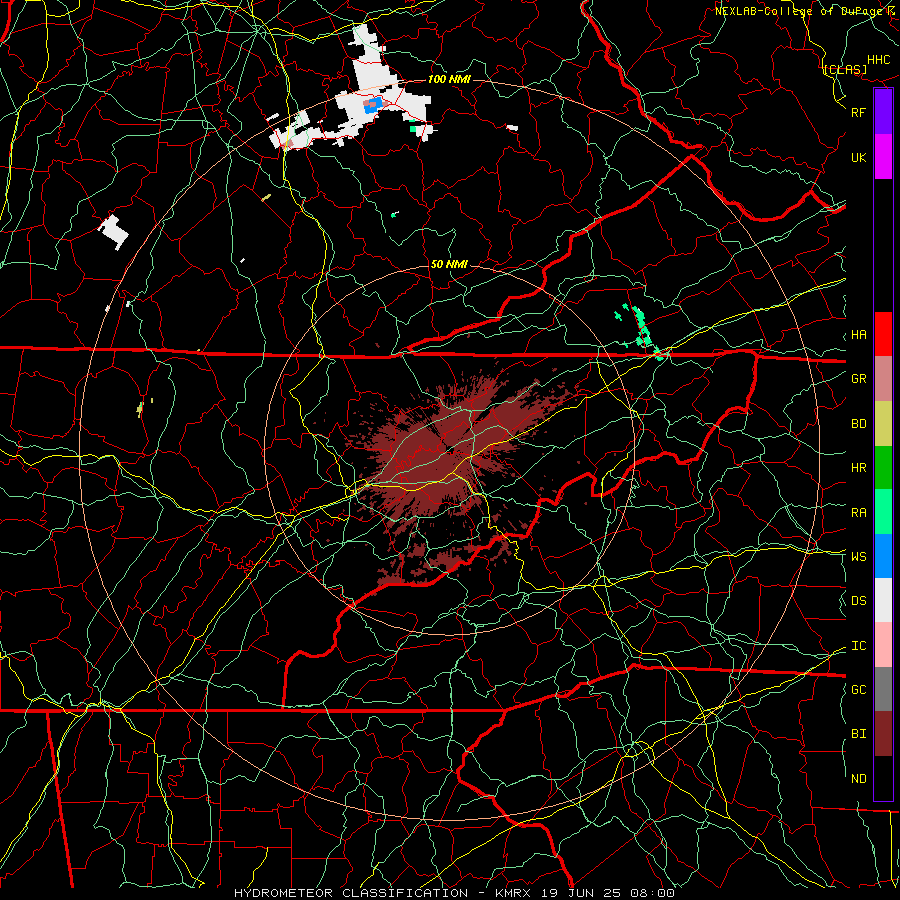The image size is (900, 900).
Task: Click the "RA" legend label
Action: [x=859, y=513]
